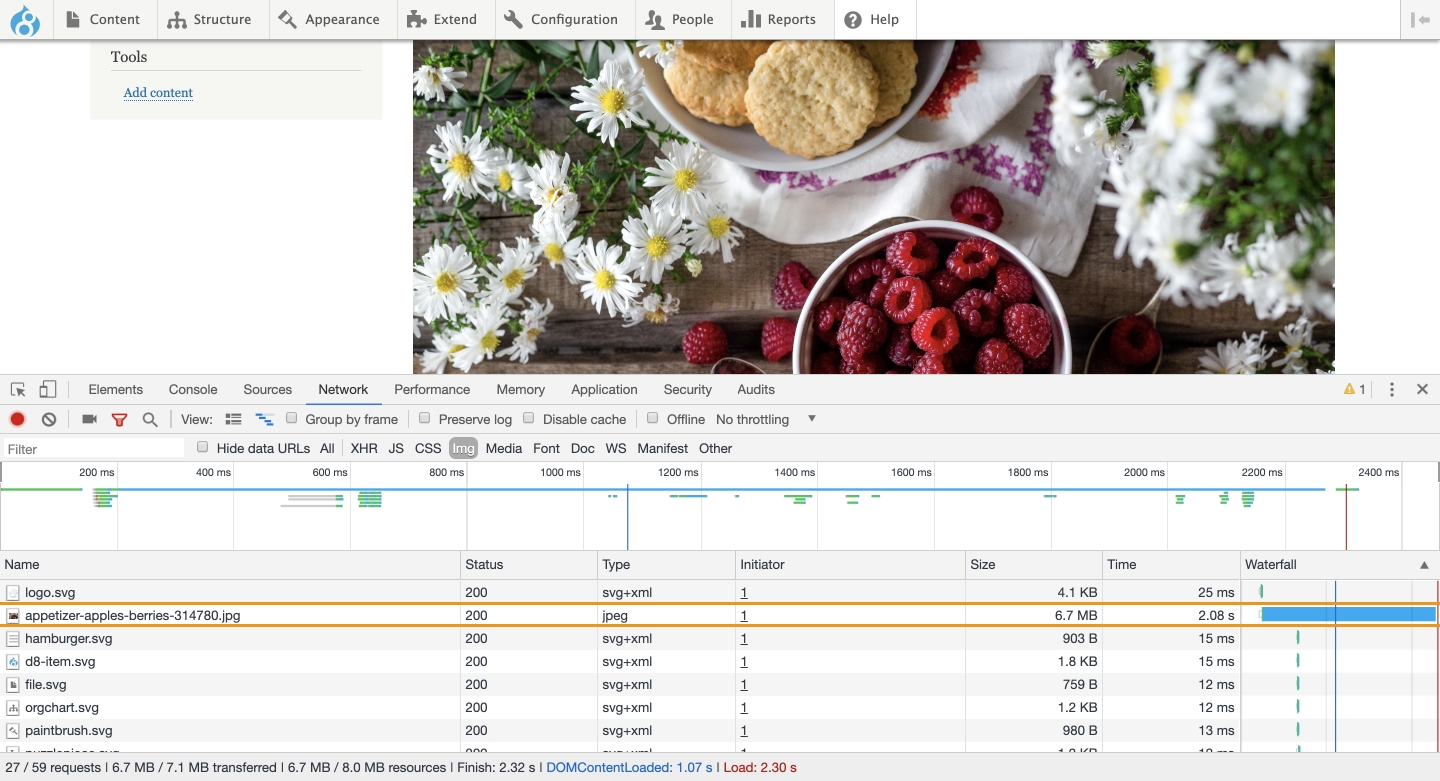Viewport: 1440px width, 781px height.
Task: Toggle the network filter funnel icon
Action: (119, 419)
